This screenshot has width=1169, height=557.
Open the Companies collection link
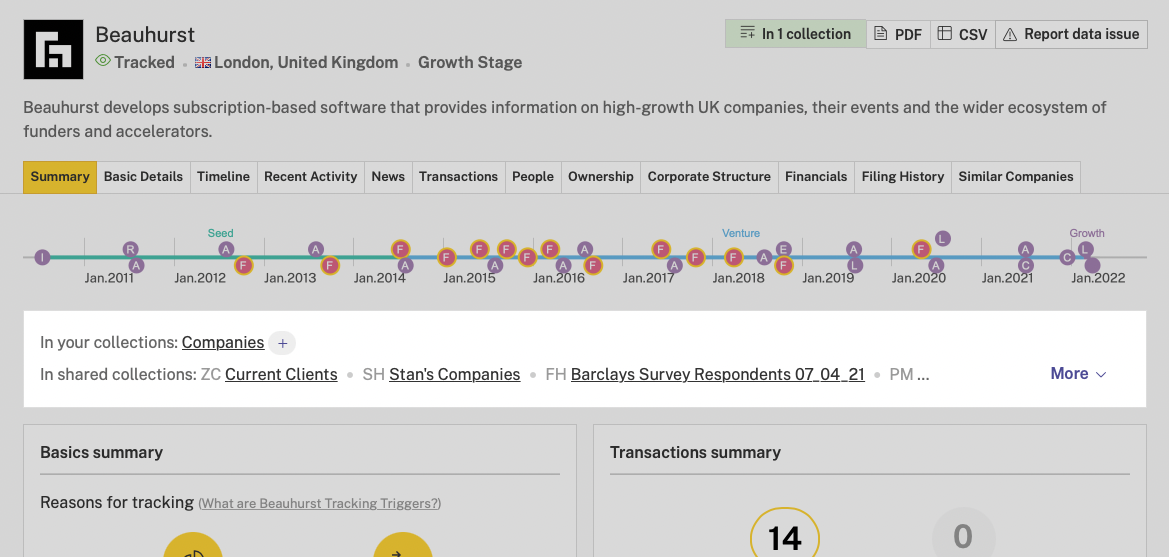coord(223,342)
